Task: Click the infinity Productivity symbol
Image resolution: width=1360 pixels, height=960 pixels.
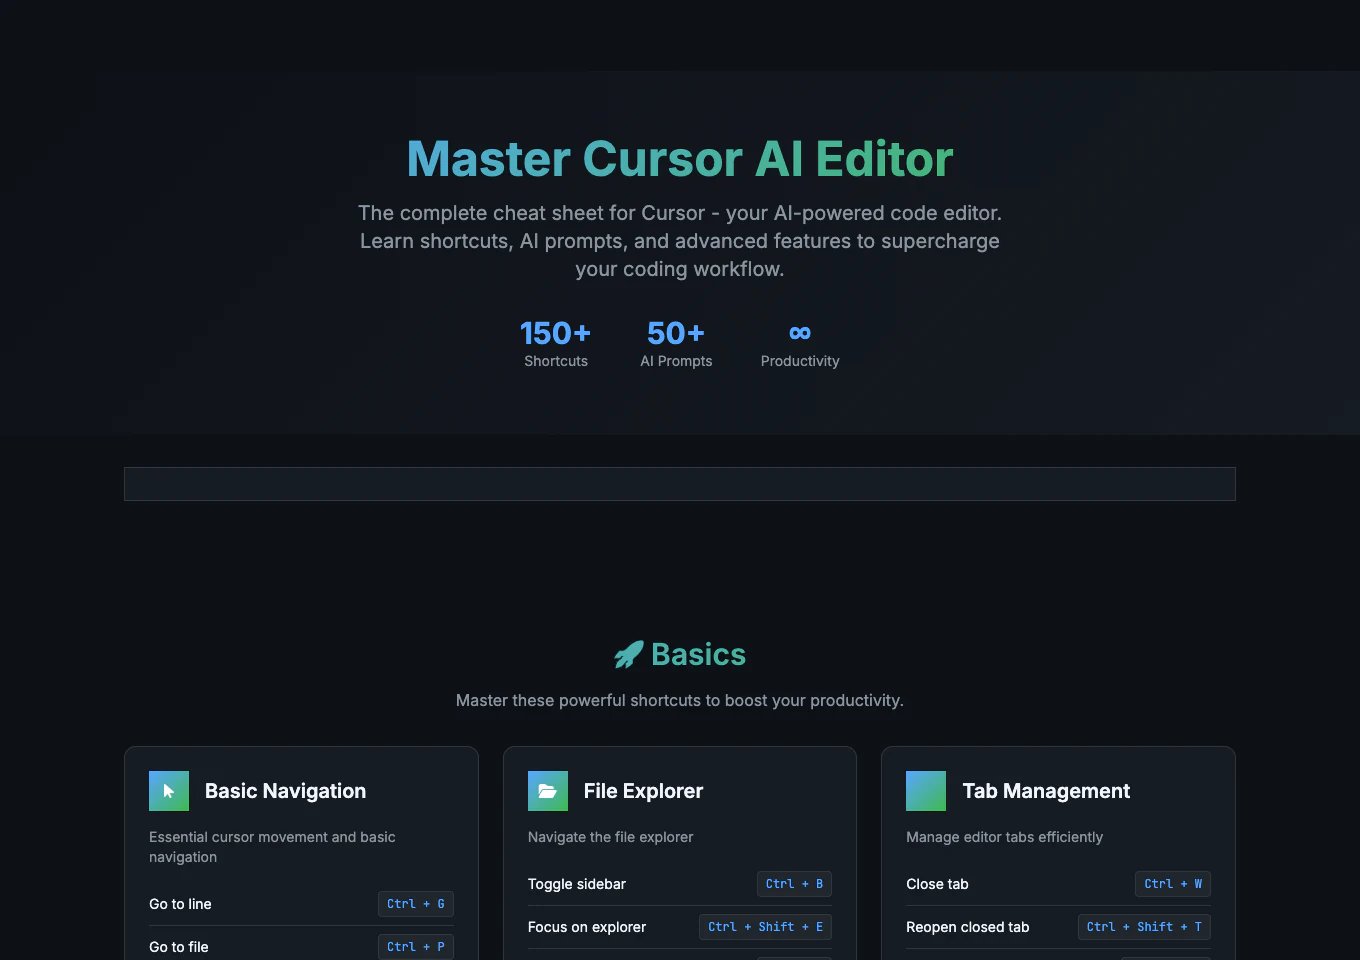Action: pos(800,333)
